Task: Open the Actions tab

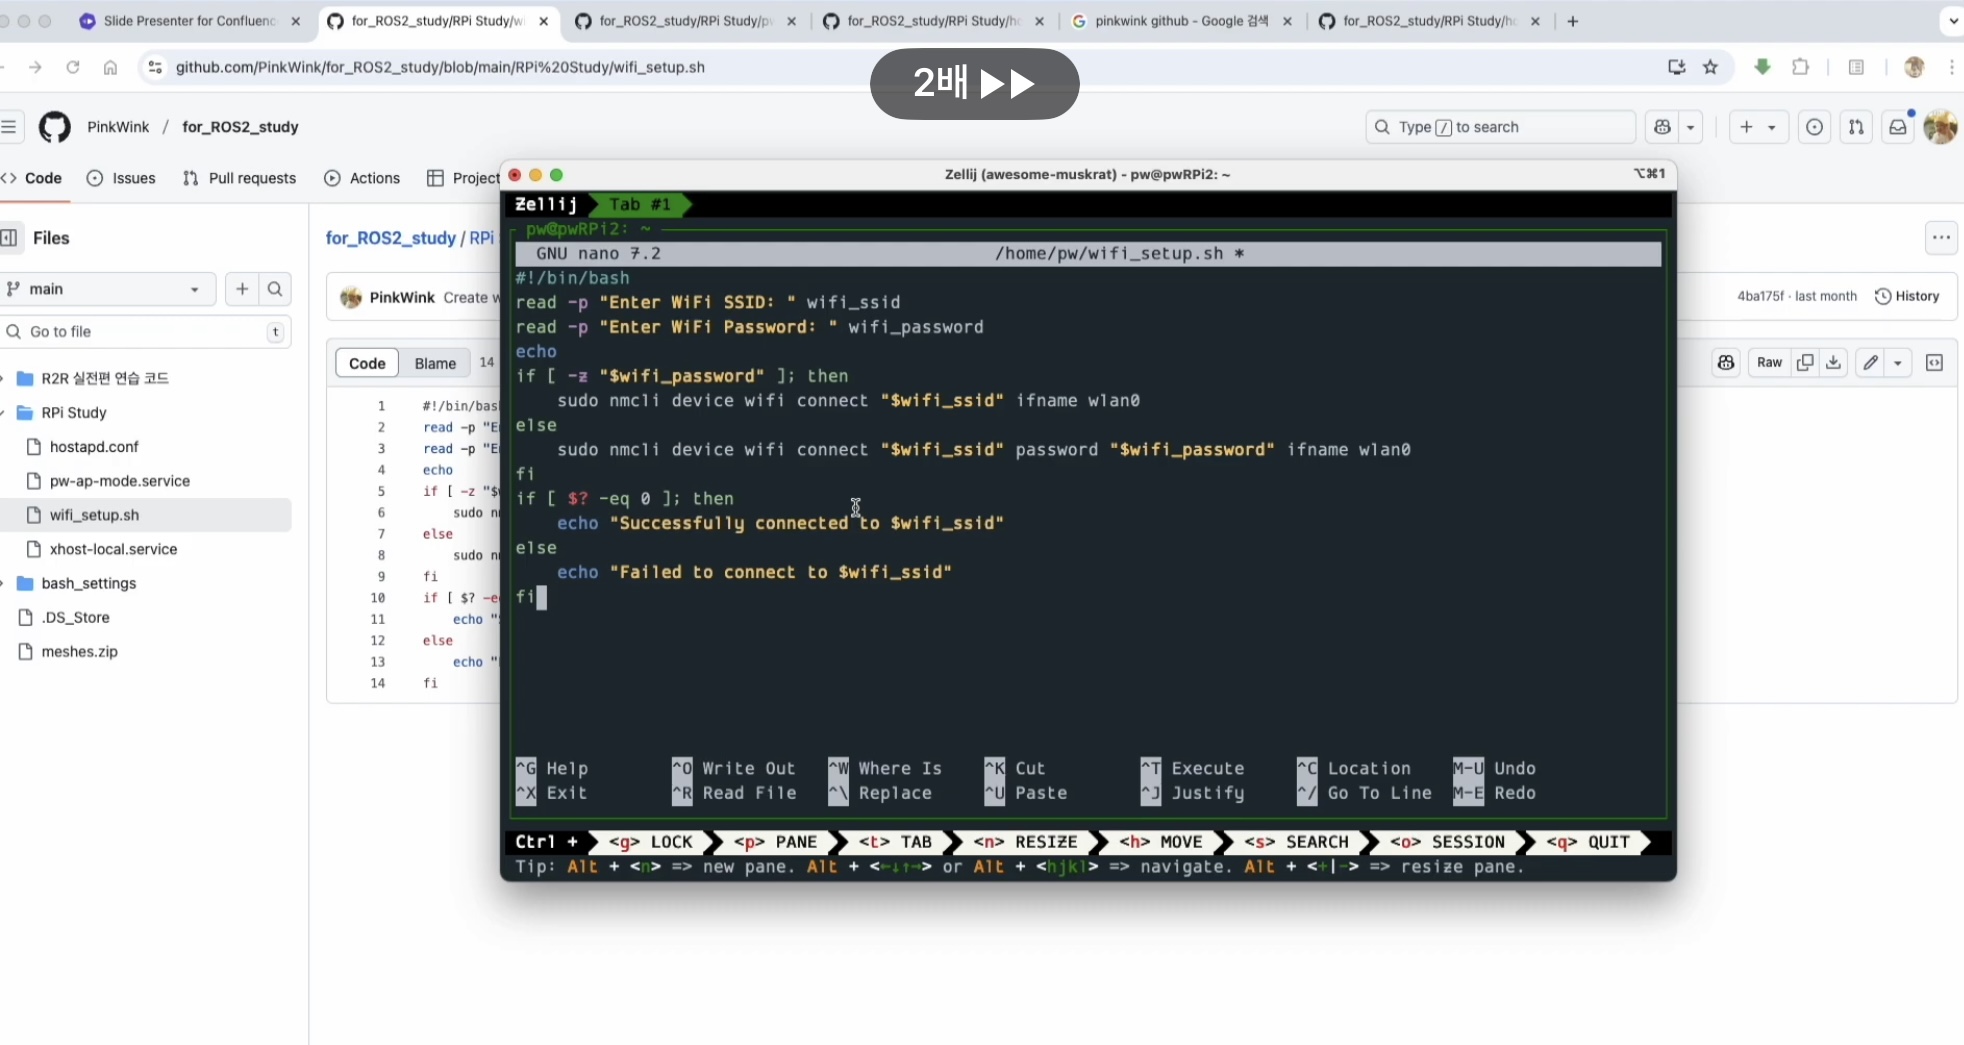Action: click(x=362, y=178)
